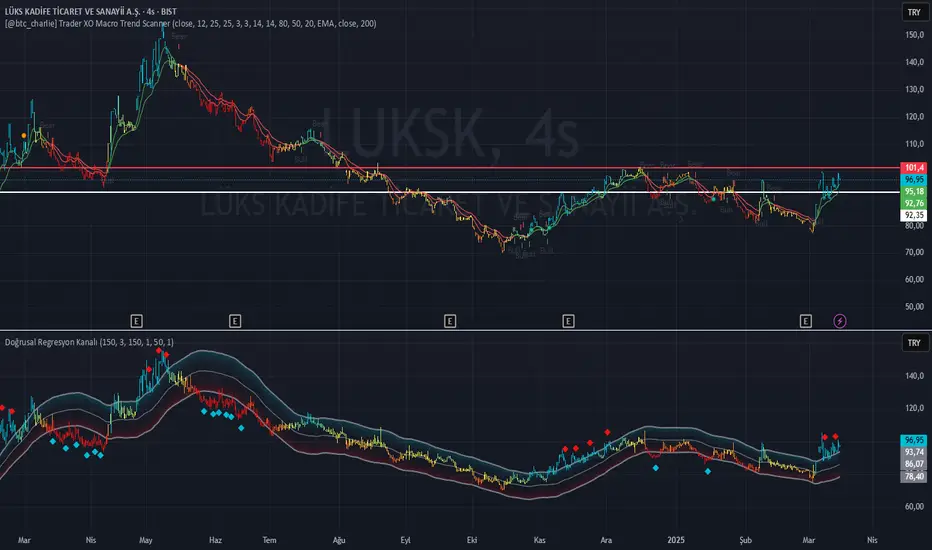Open the earnings marker E between Kas and Ara
The height and width of the screenshot is (550, 932).
click(568, 321)
